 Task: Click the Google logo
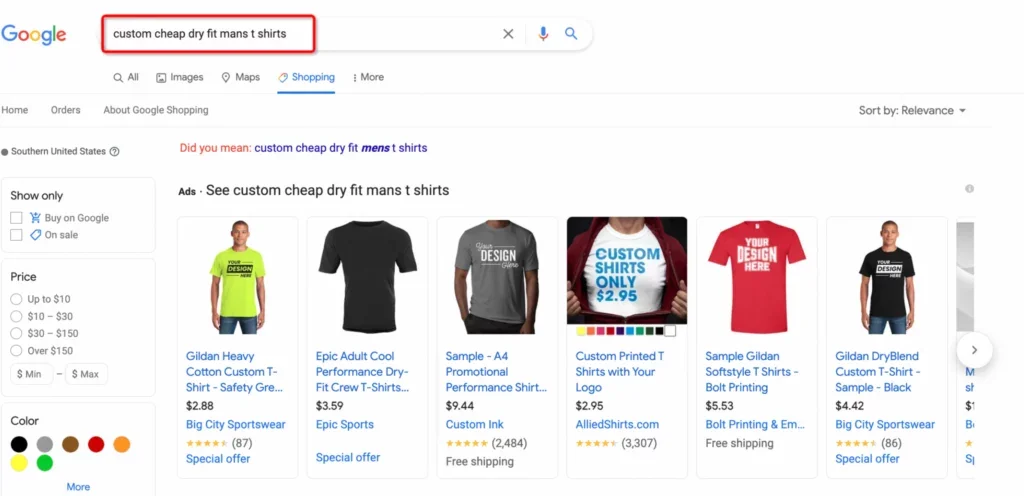click(34, 34)
